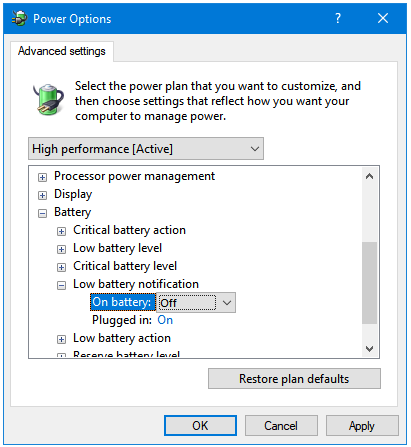Expand Critical battery action plus icon
The image size is (411, 447).
point(61,231)
